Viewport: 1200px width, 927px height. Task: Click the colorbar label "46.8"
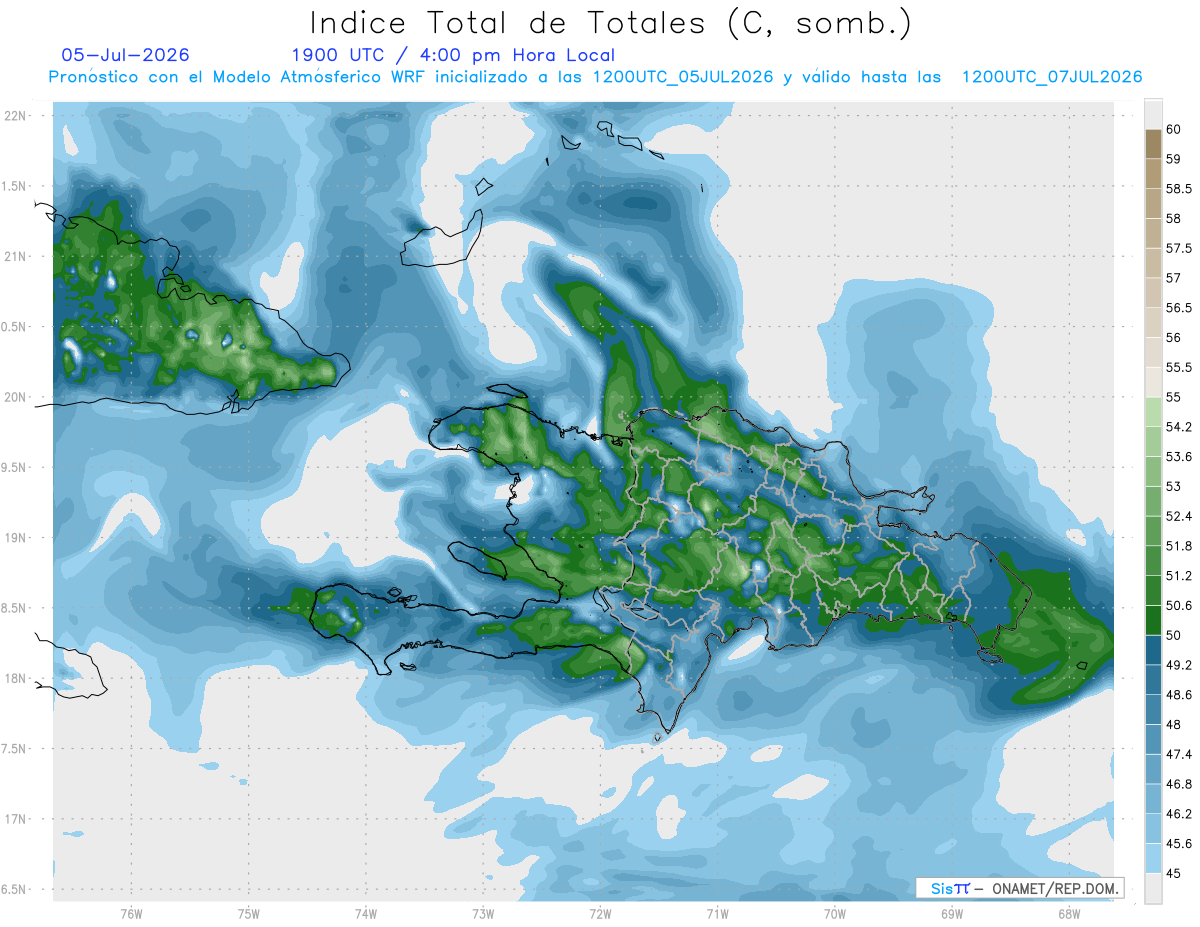(1181, 784)
